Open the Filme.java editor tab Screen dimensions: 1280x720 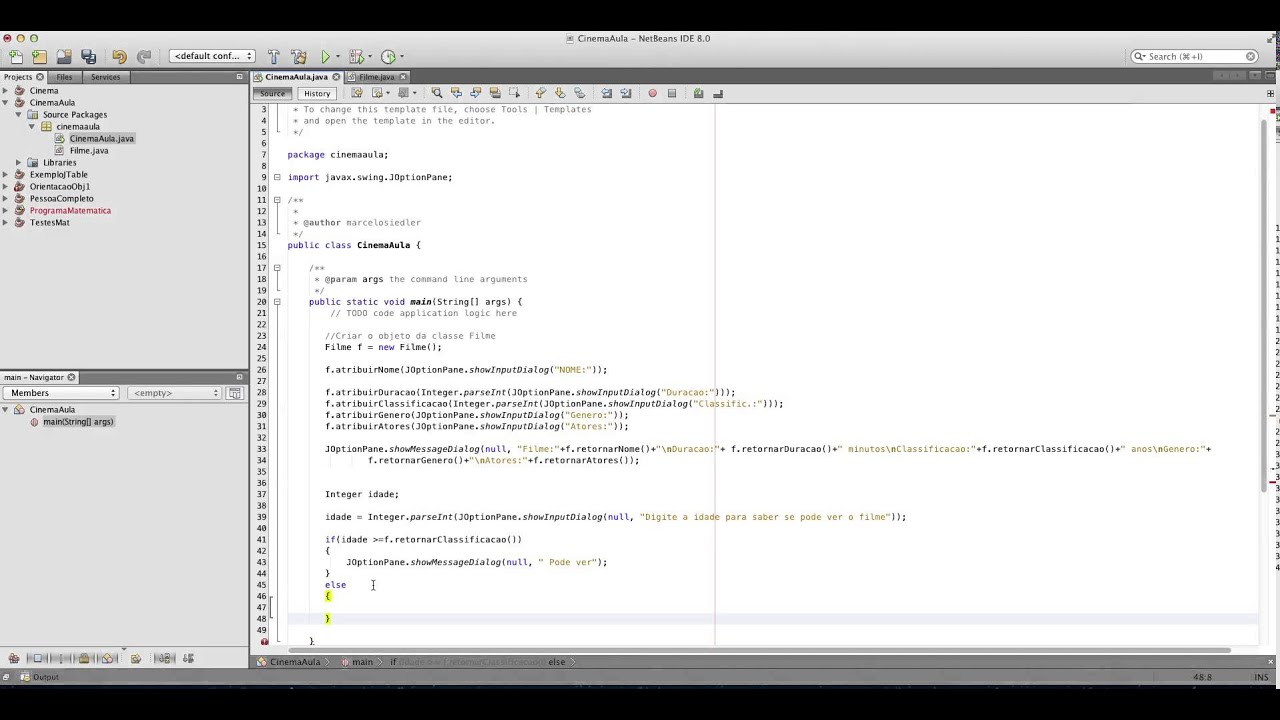coord(377,77)
